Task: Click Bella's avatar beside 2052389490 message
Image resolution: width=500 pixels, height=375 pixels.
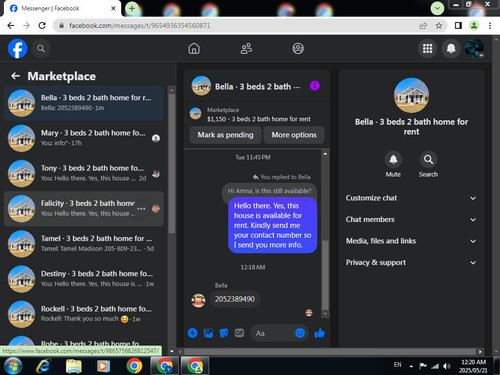Action: [198, 300]
